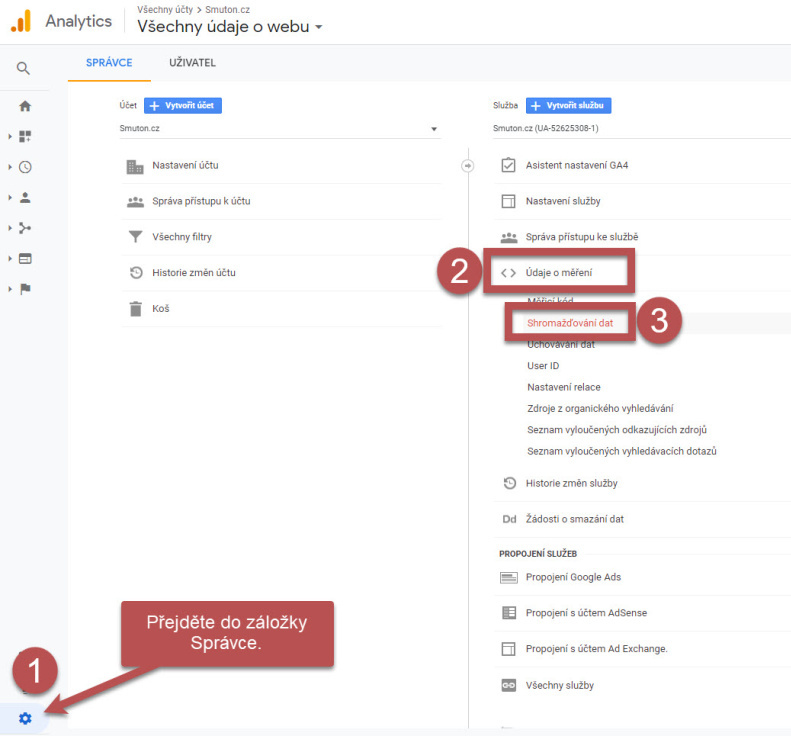The height and width of the screenshot is (736, 791).
Task: Click the Dd icon for Žádosti o smazání dat
Action: [509, 519]
